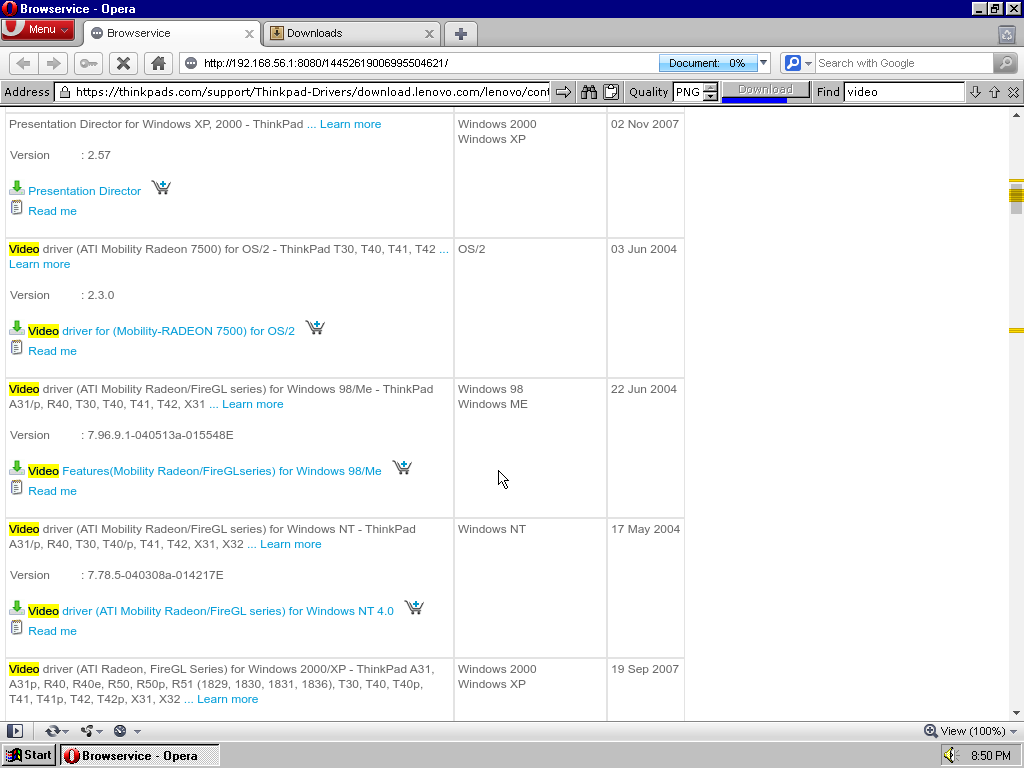1024x768 pixels.
Task: Click the Search with Google field
Action: tap(904, 63)
